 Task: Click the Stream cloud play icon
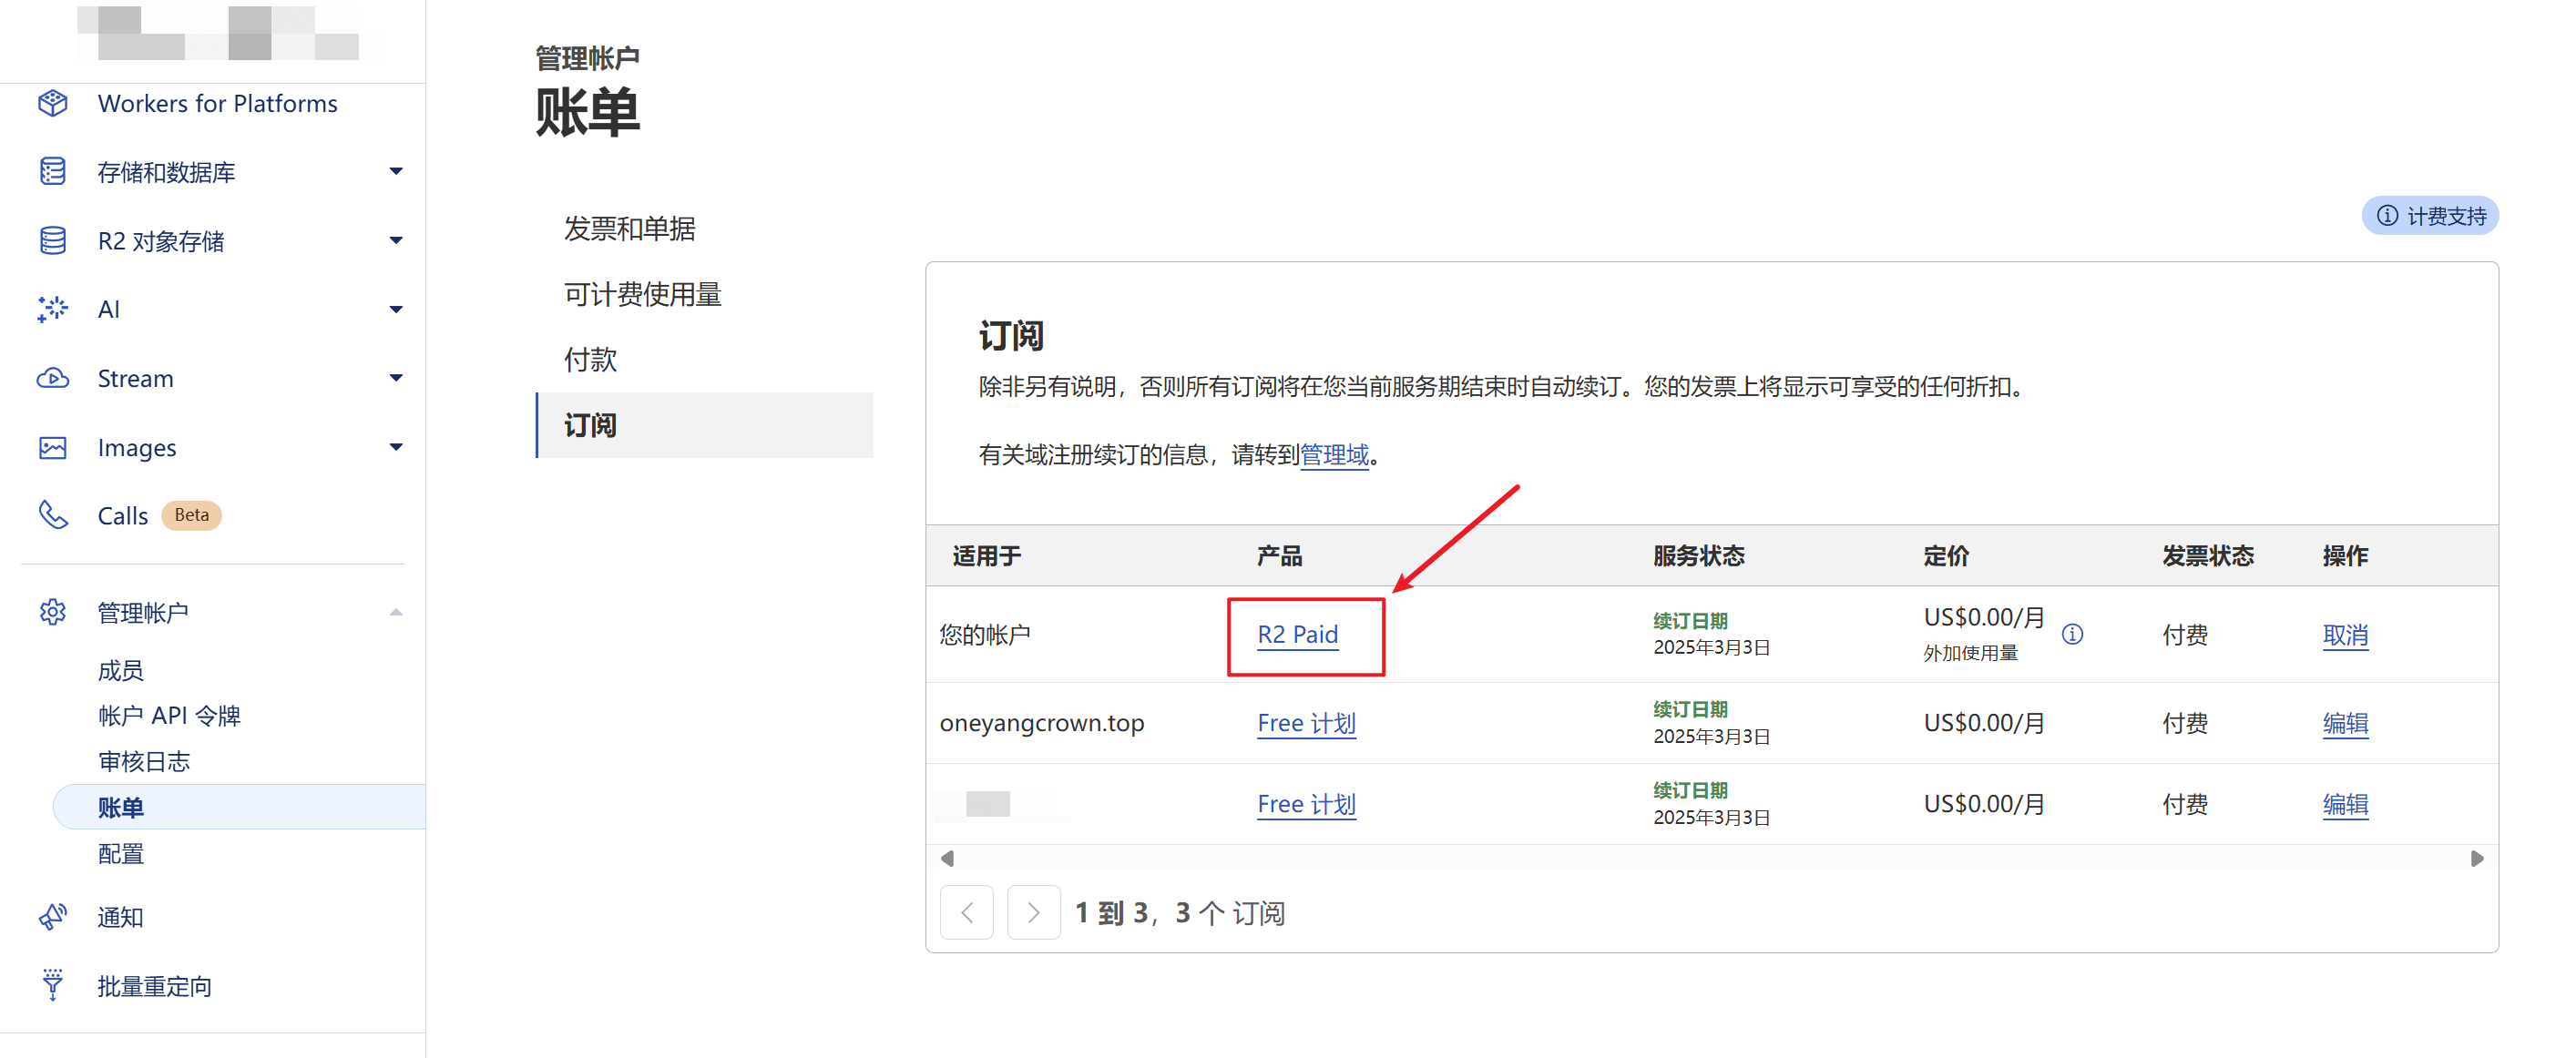(x=52, y=378)
